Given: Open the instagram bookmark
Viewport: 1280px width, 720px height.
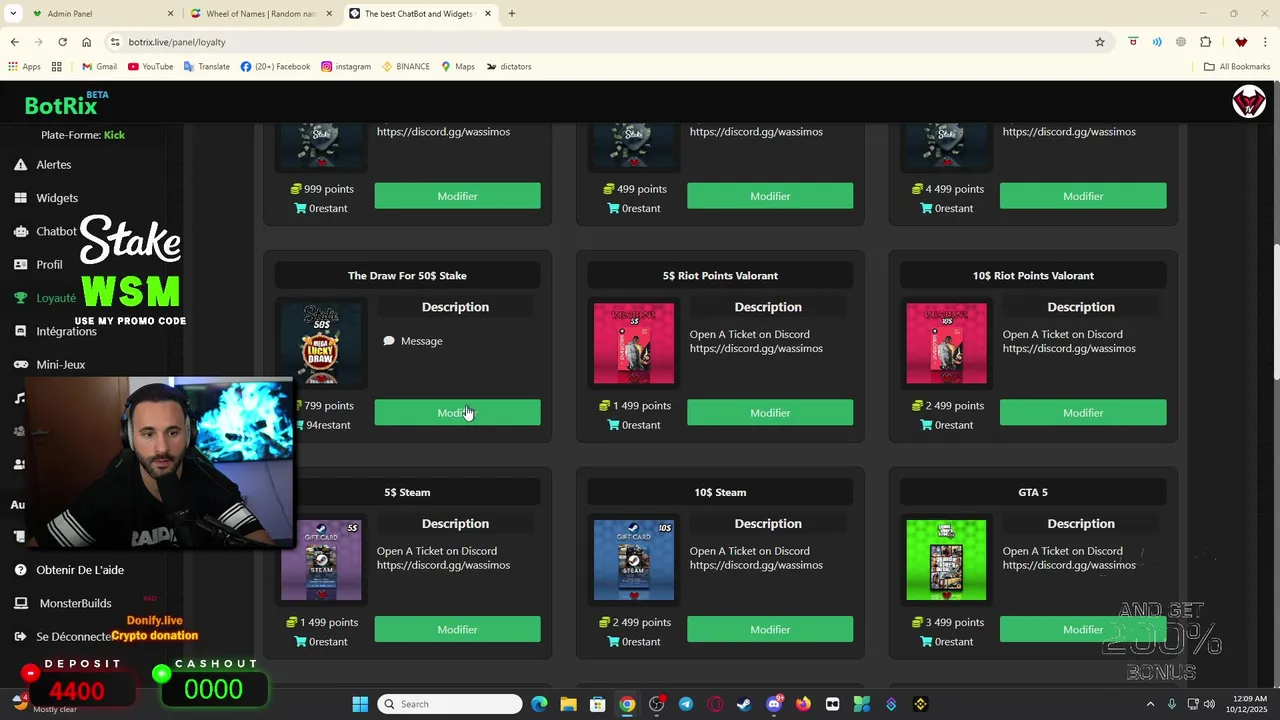Looking at the screenshot, I should (346, 67).
